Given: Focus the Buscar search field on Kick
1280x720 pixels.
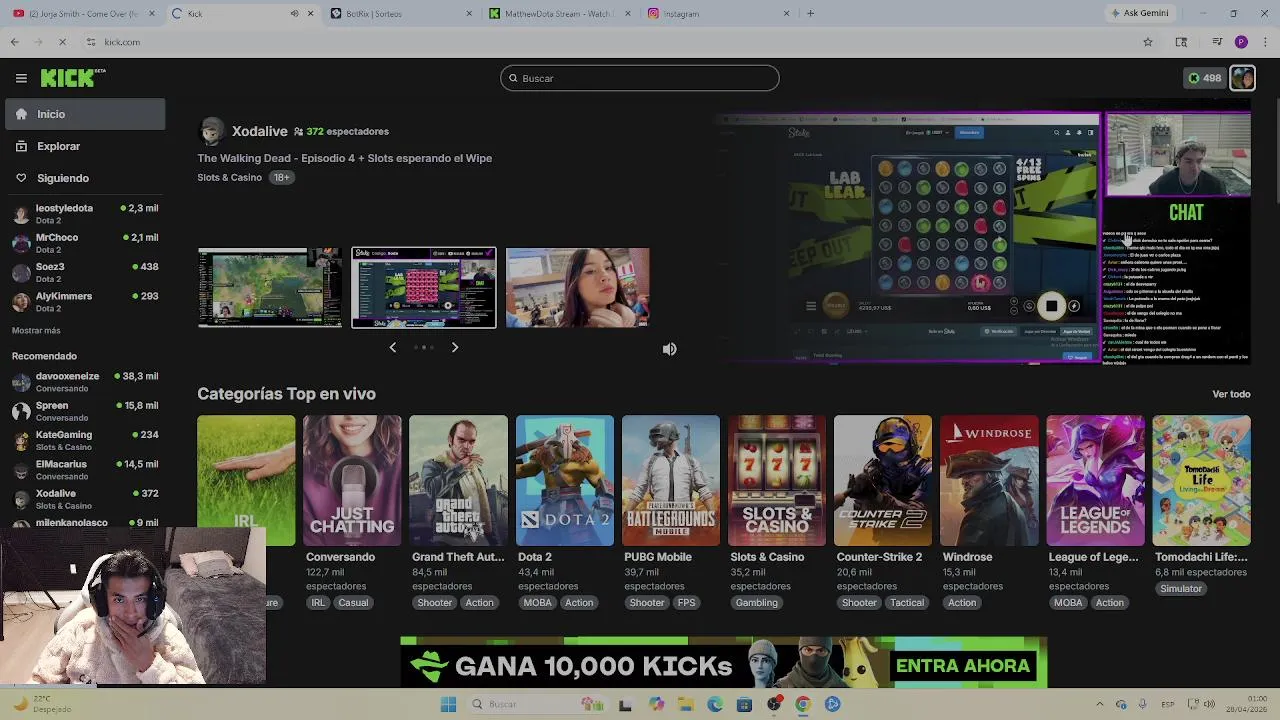Looking at the screenshot, I should coord(640,78).
